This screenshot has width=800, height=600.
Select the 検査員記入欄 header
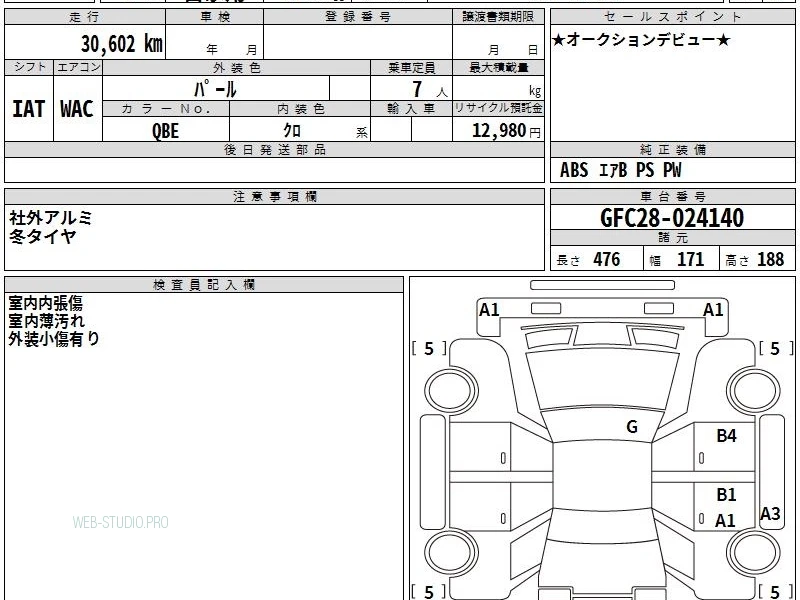pyautogui.click(x=204, y=285)
